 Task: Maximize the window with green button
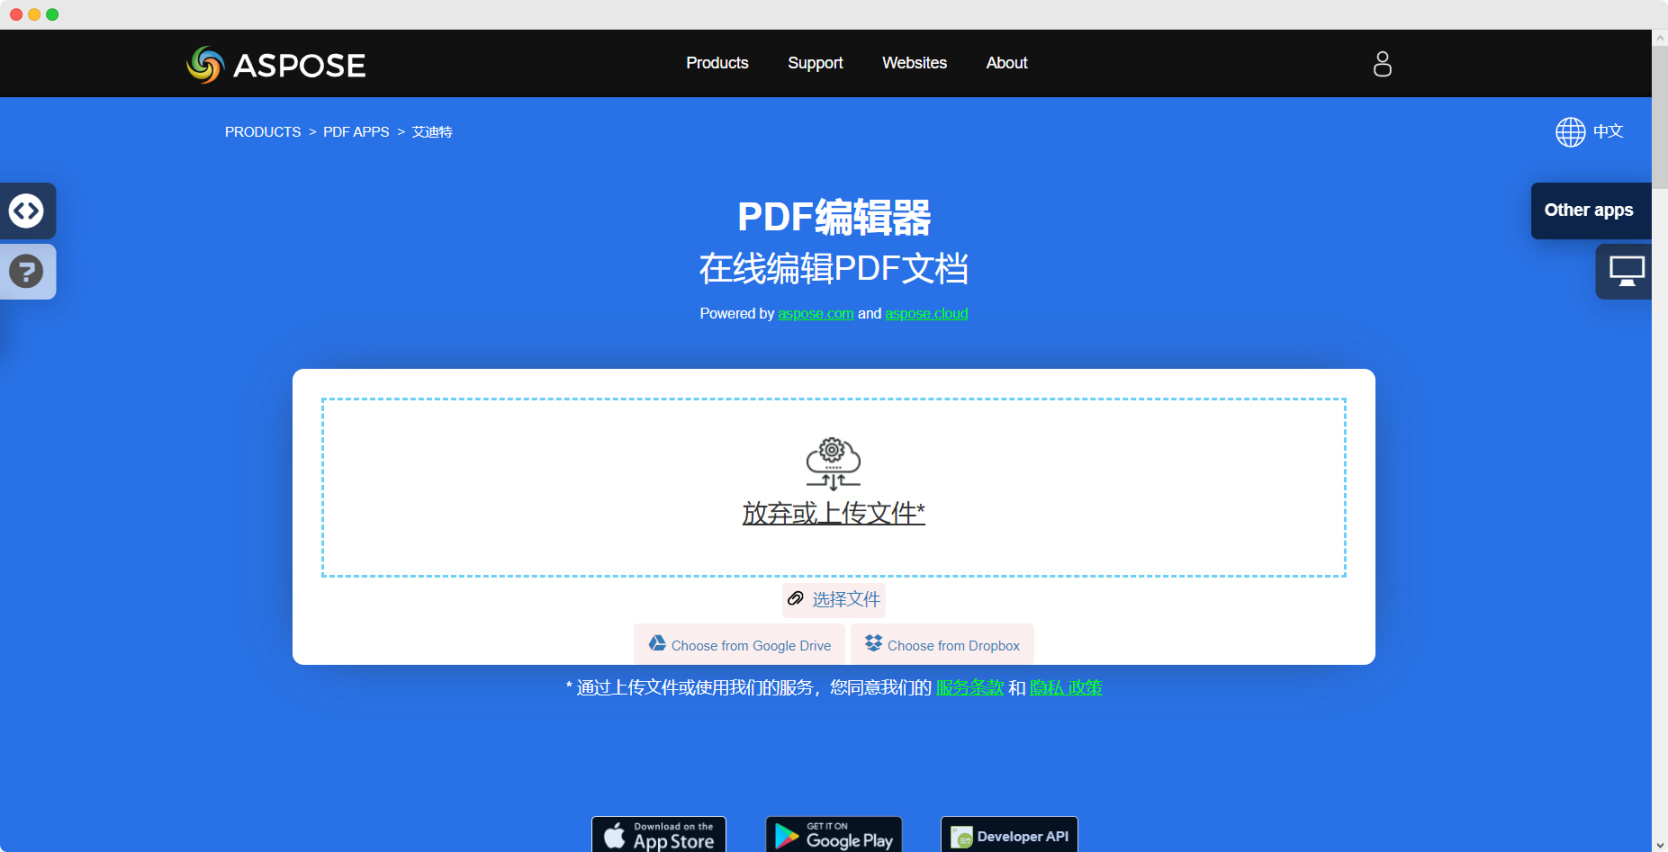[x=52, y=15]
